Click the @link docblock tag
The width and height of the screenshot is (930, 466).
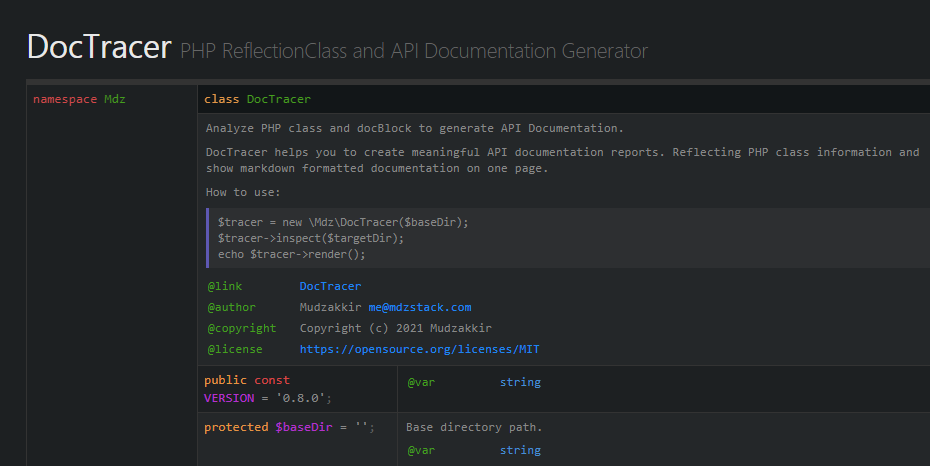[x=225, y=286]
